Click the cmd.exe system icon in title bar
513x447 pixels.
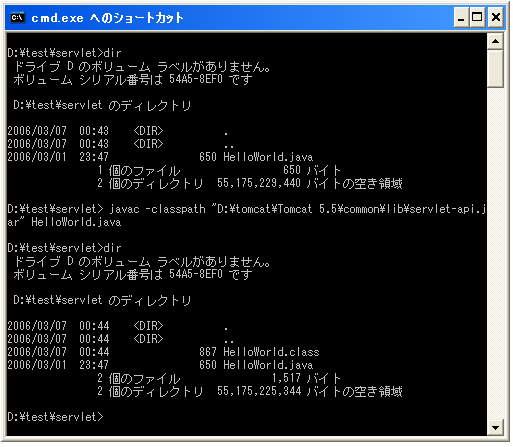[17, 17]
